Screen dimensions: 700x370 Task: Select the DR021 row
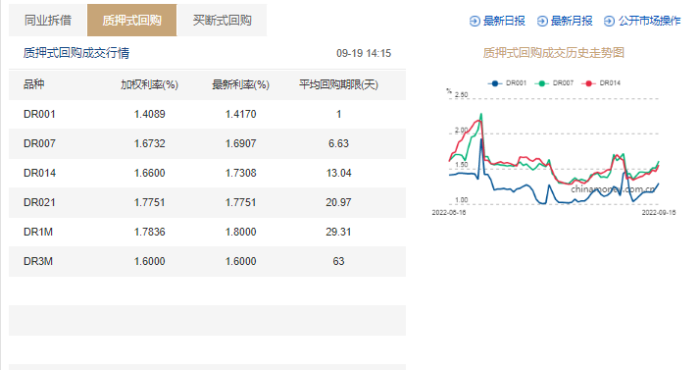207,203
